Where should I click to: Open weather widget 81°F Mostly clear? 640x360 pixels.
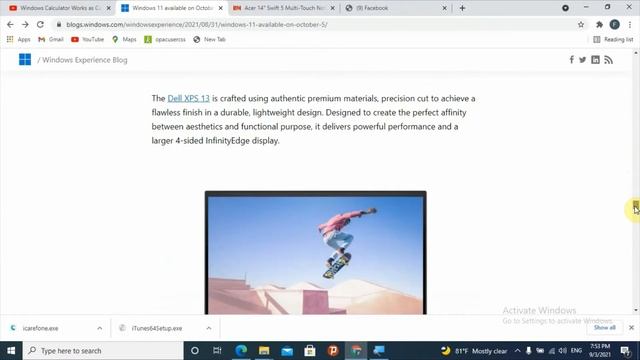474,351
